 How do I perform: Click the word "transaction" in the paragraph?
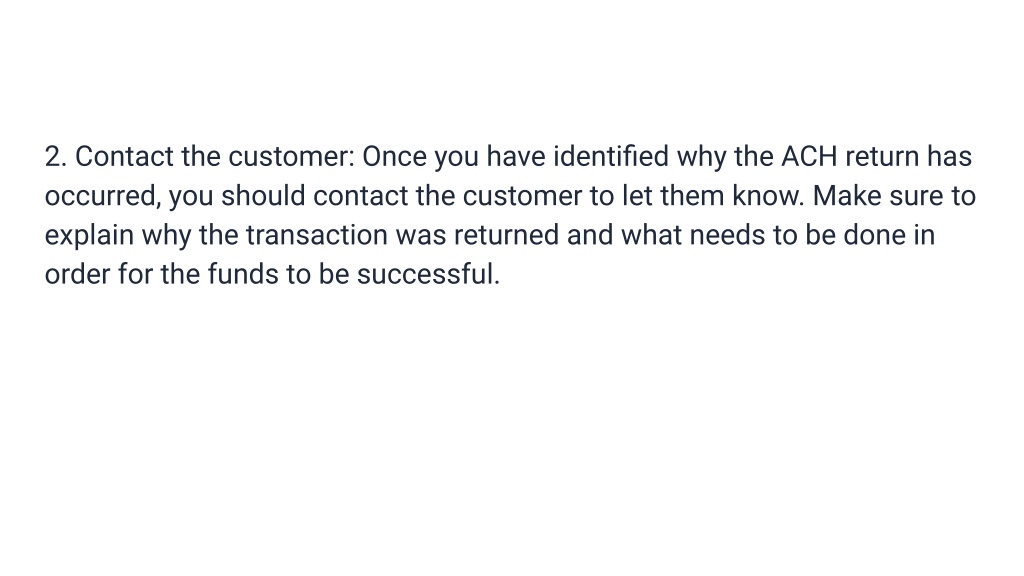(317, 235)
